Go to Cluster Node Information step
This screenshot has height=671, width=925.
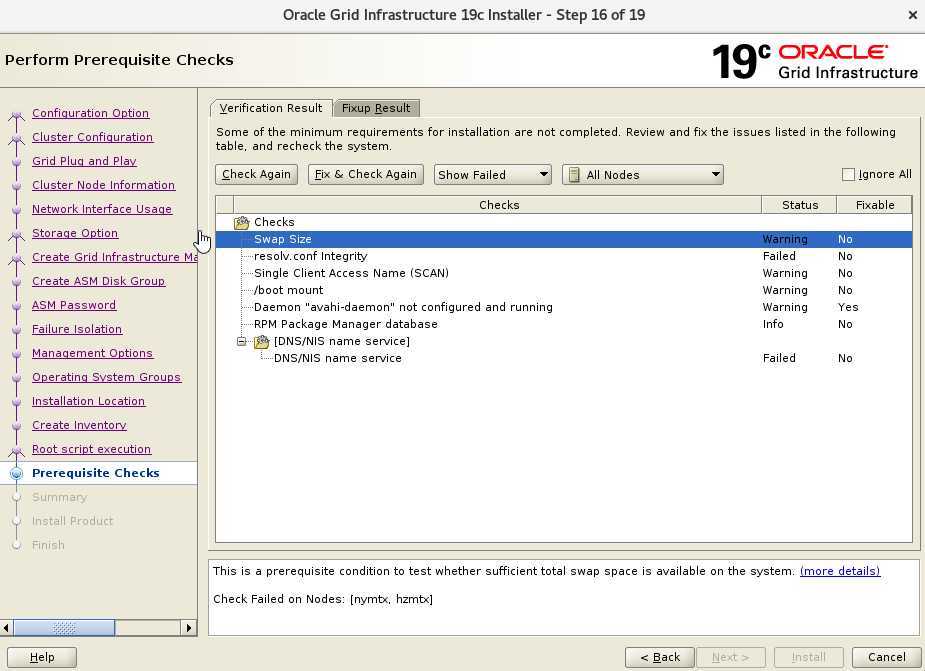pyautogui.click(x=103, y=185)
